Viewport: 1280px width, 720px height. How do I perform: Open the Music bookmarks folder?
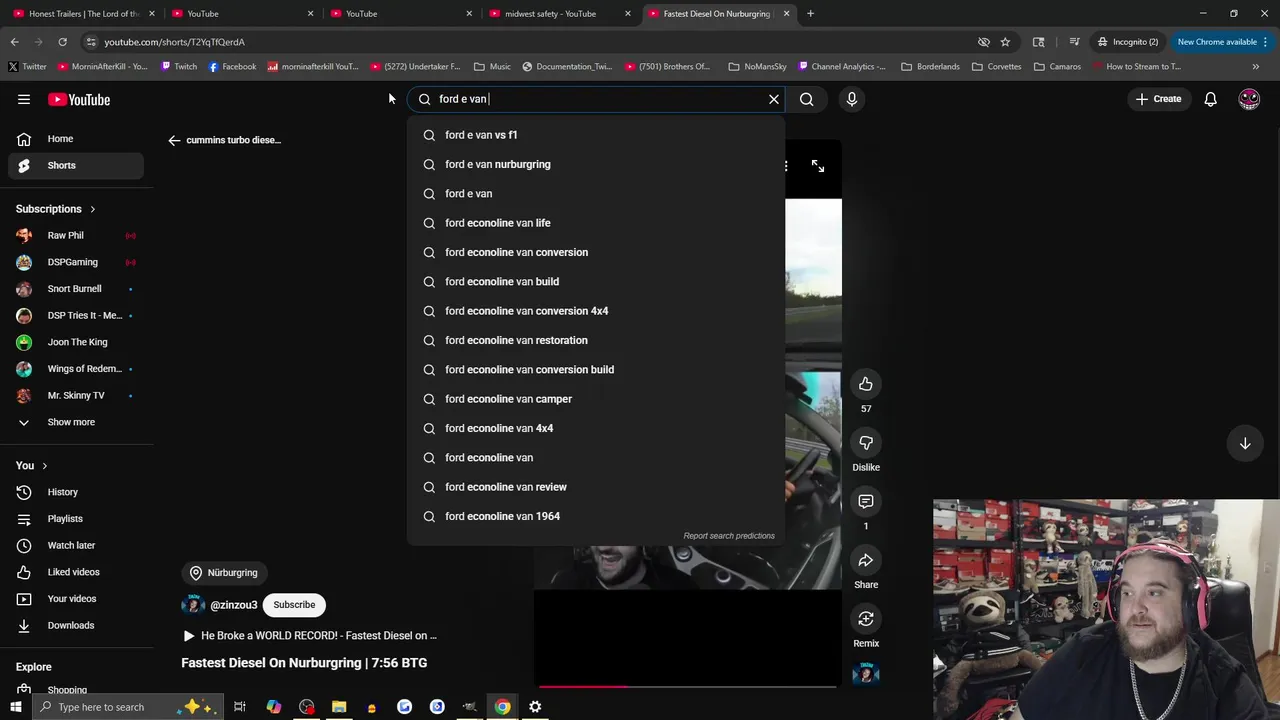point(492,67)
